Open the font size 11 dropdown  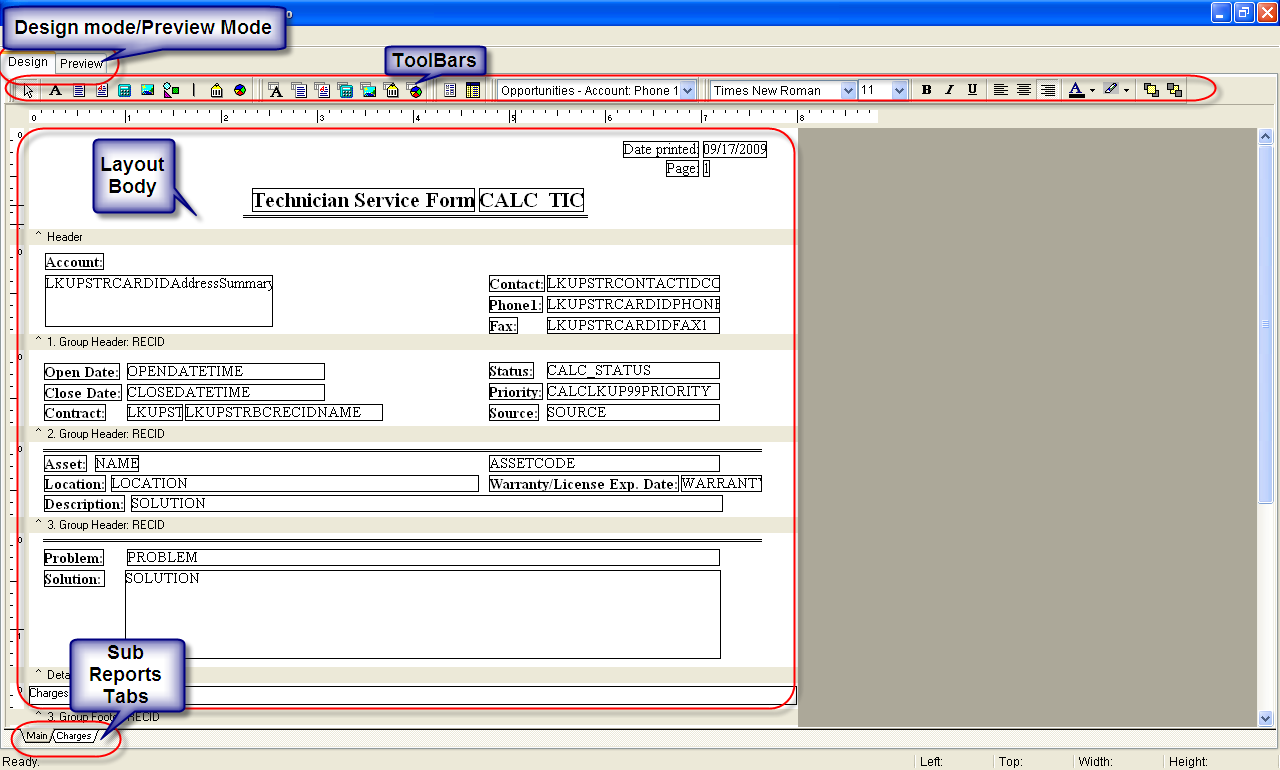pos(899,90)
